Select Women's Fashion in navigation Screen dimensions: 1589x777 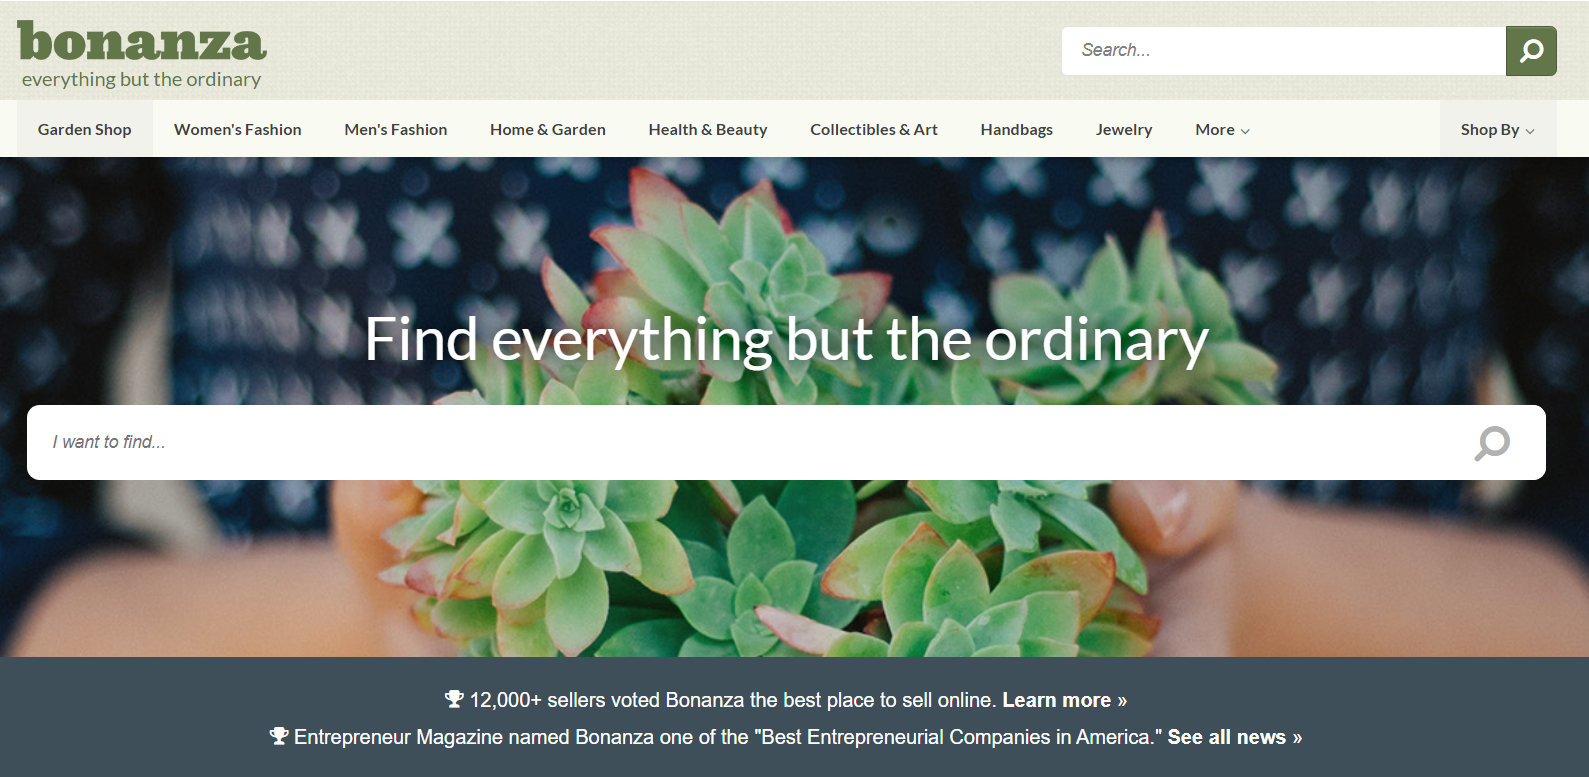pyautogui.click(x=238, y=129)
